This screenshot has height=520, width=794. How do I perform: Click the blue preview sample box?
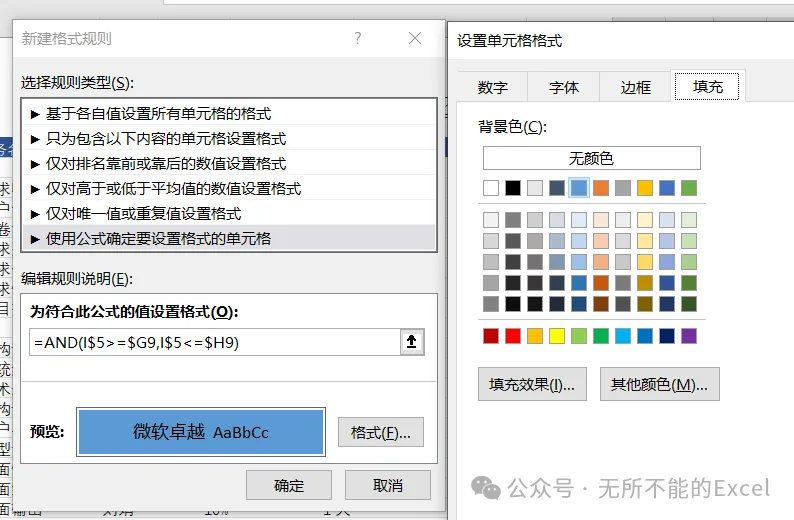(x=201, y=432)
